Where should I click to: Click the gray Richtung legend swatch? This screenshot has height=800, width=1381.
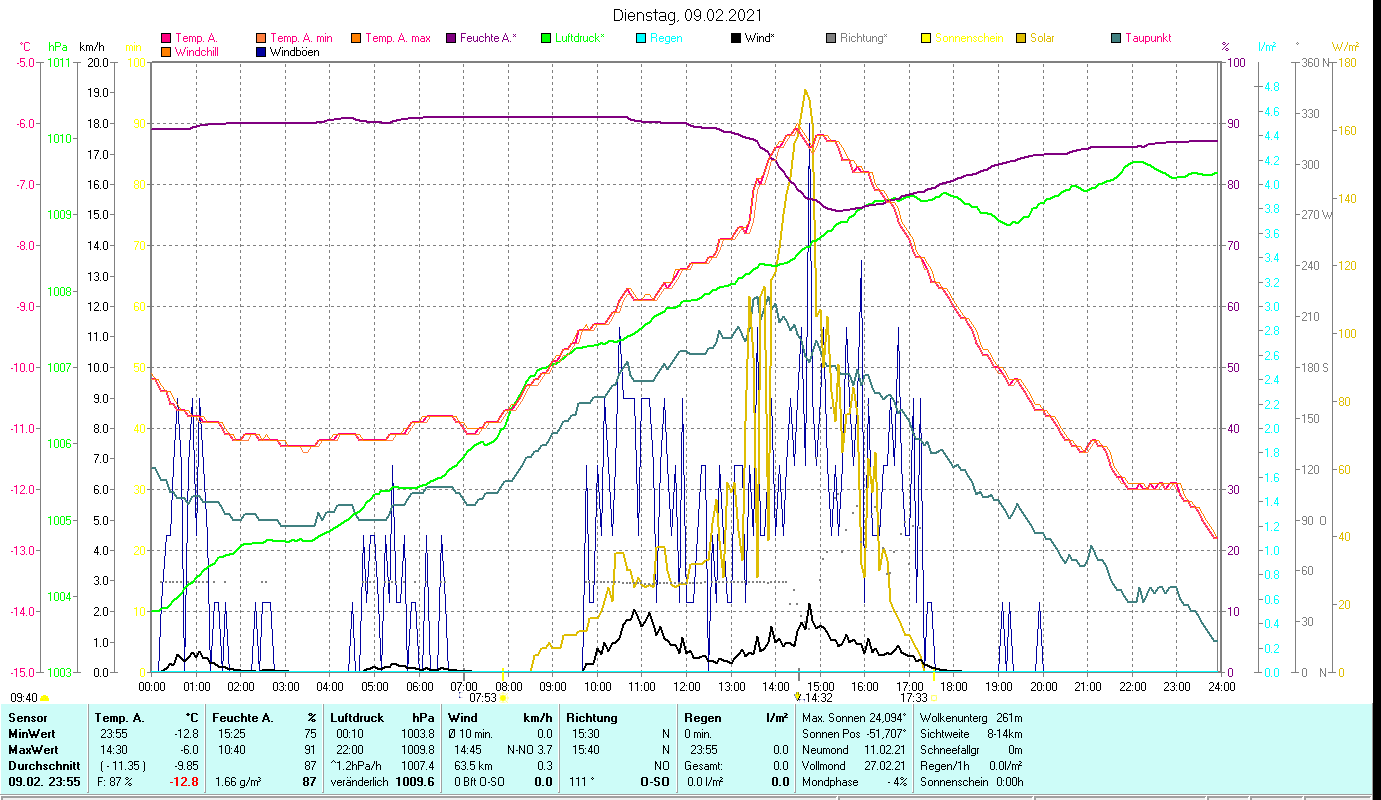(x=832, y=38)
